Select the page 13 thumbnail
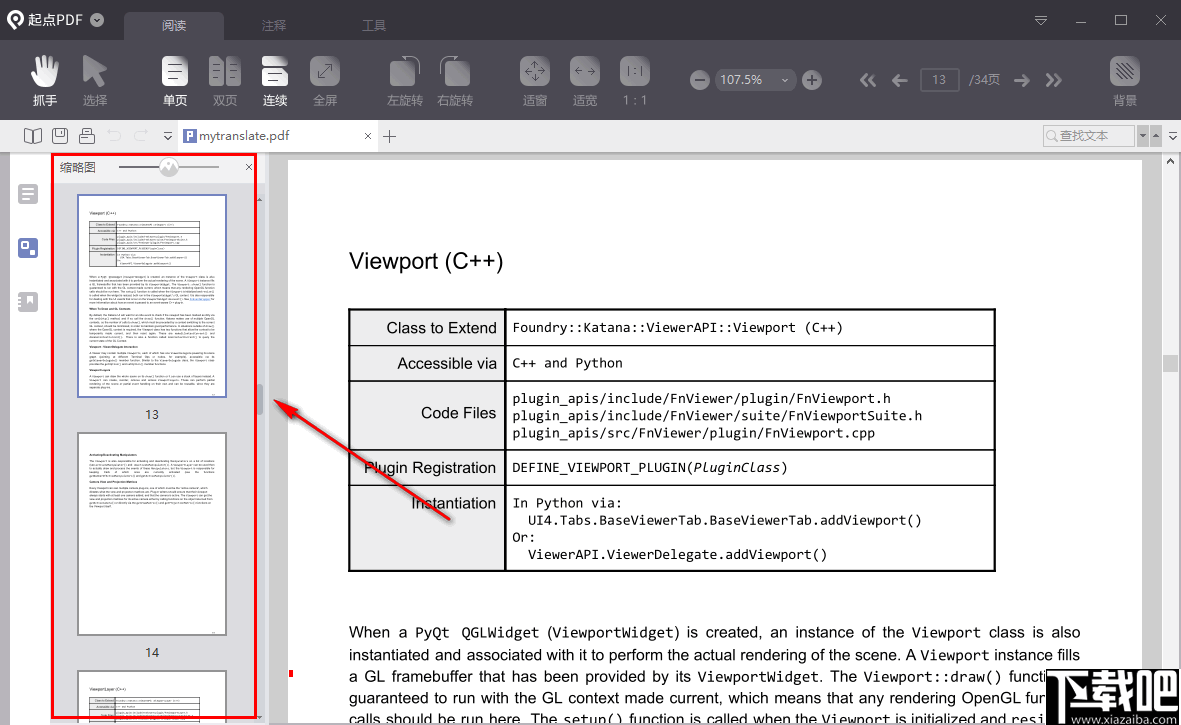 (152, 296)
